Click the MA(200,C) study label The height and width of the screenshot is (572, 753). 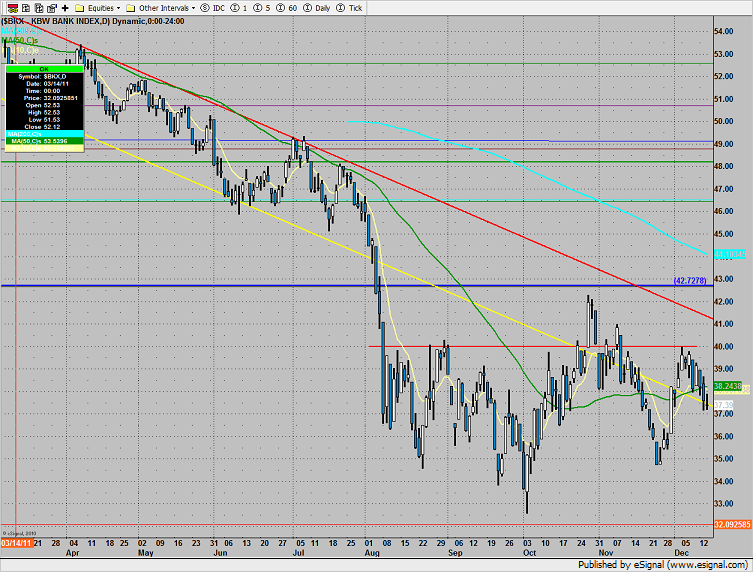tap(22, 31)
